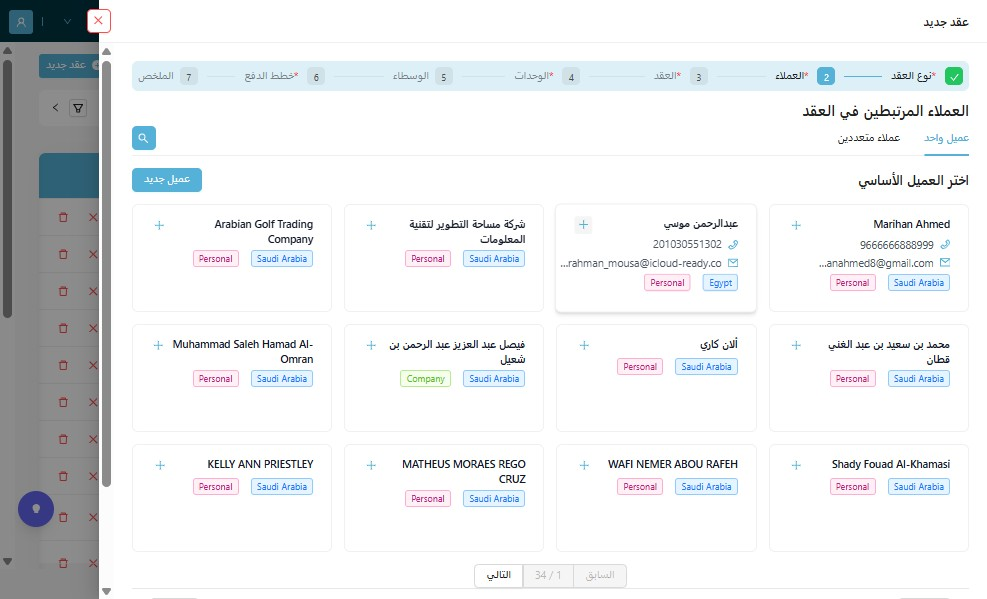The width and height of the screenshot is (987, 599).
Task: Click عقد جديد button in background page
Action: point(69,65)
